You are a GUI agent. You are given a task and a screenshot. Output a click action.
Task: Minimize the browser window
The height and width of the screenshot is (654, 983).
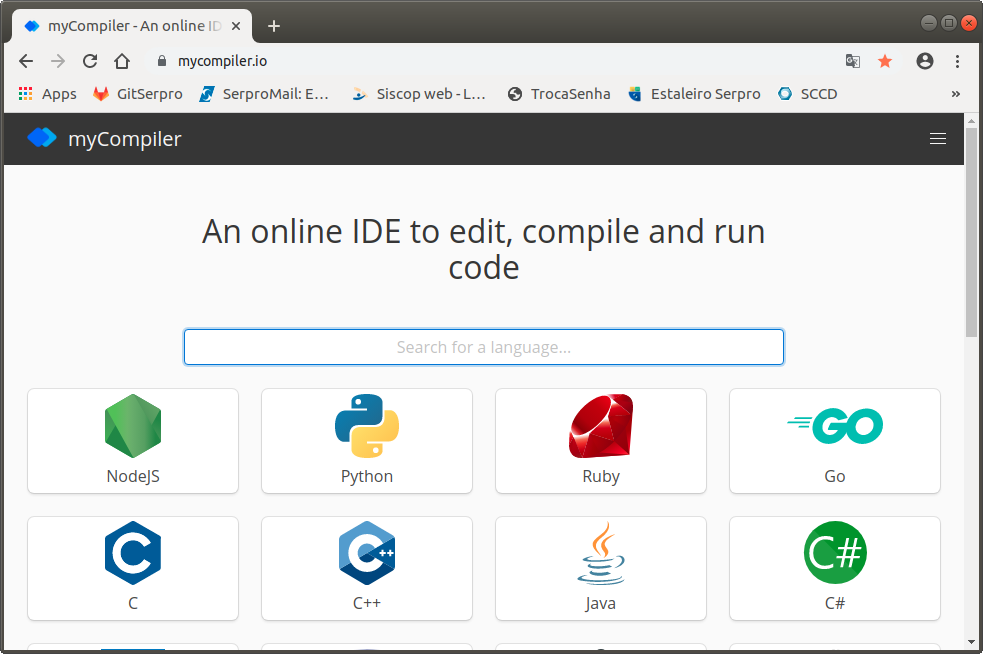[x=928, y=23]
